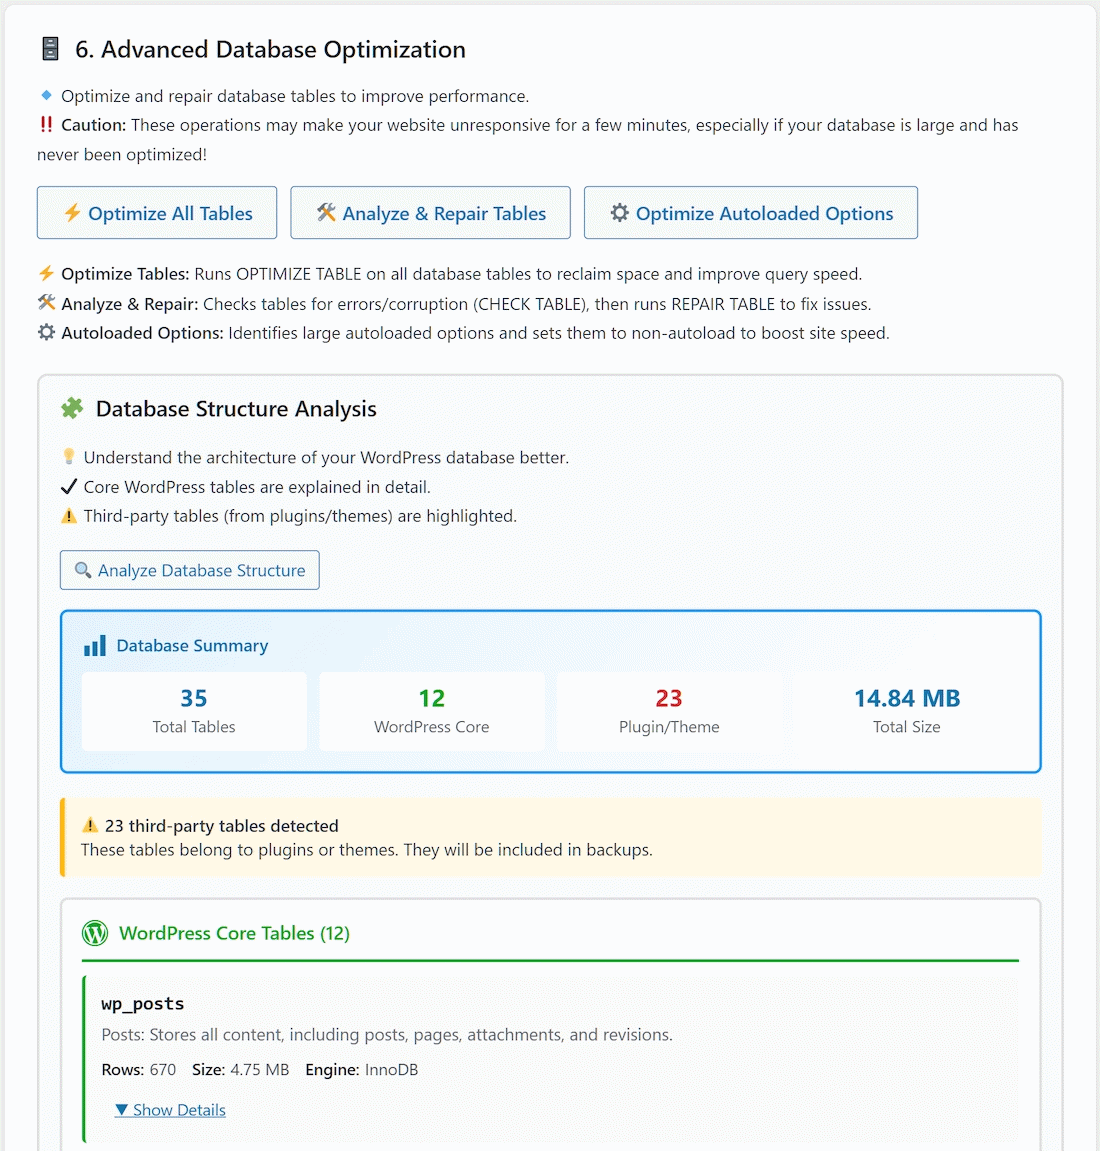
Task: Click the hammer-wrench icon in Analyze & Repair Tables
Action: 326,213
